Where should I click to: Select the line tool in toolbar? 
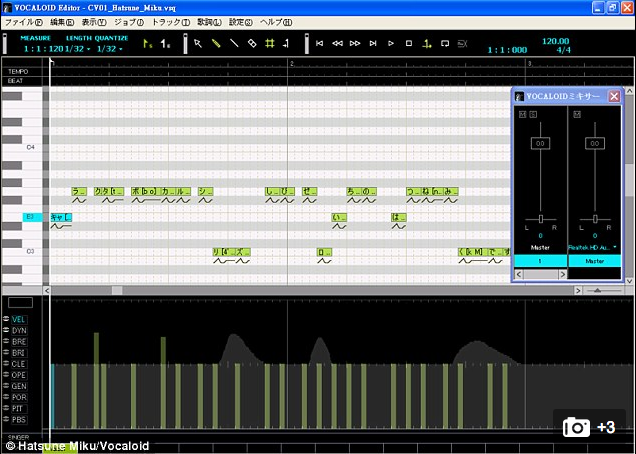click(234, 44)
